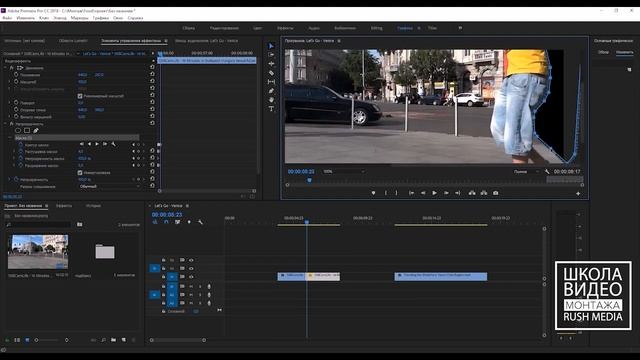Select the Track Select Forward tool

click(271, 55)
